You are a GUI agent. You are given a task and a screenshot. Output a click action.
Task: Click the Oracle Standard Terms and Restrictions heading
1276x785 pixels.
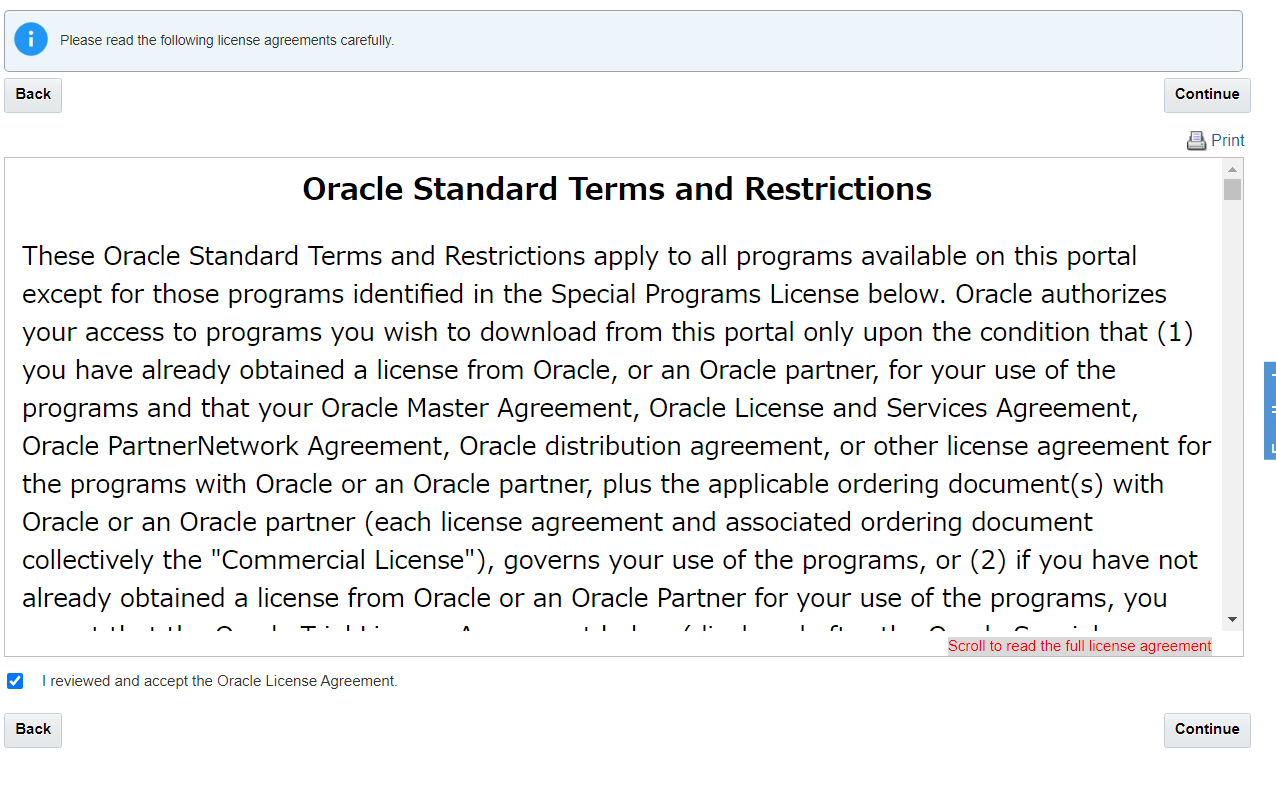pyautogui.click(x=617, y=189)
